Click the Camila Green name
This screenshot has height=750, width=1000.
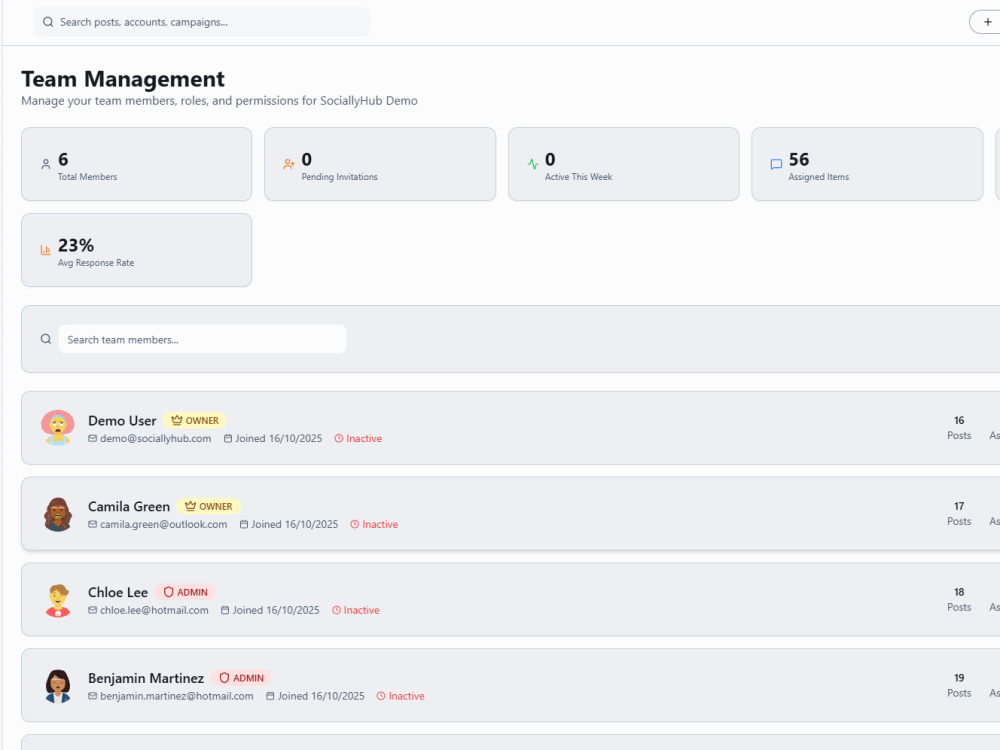click(129, 507)
